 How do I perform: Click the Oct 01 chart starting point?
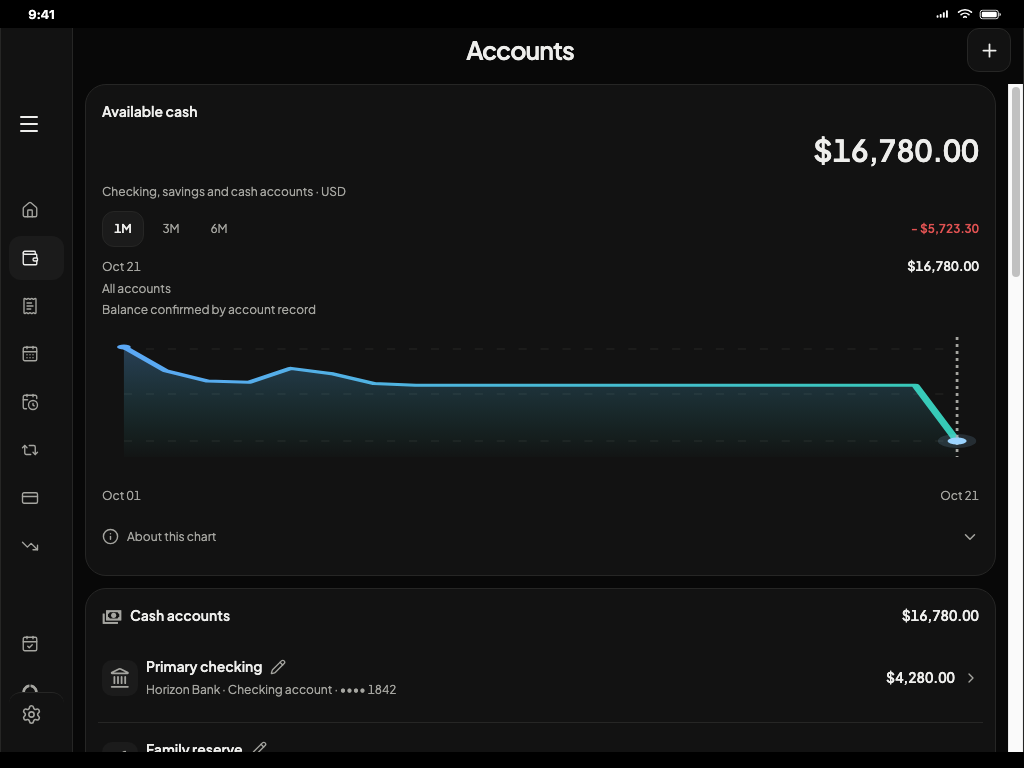pyautogui.click(x=124, y=347)
